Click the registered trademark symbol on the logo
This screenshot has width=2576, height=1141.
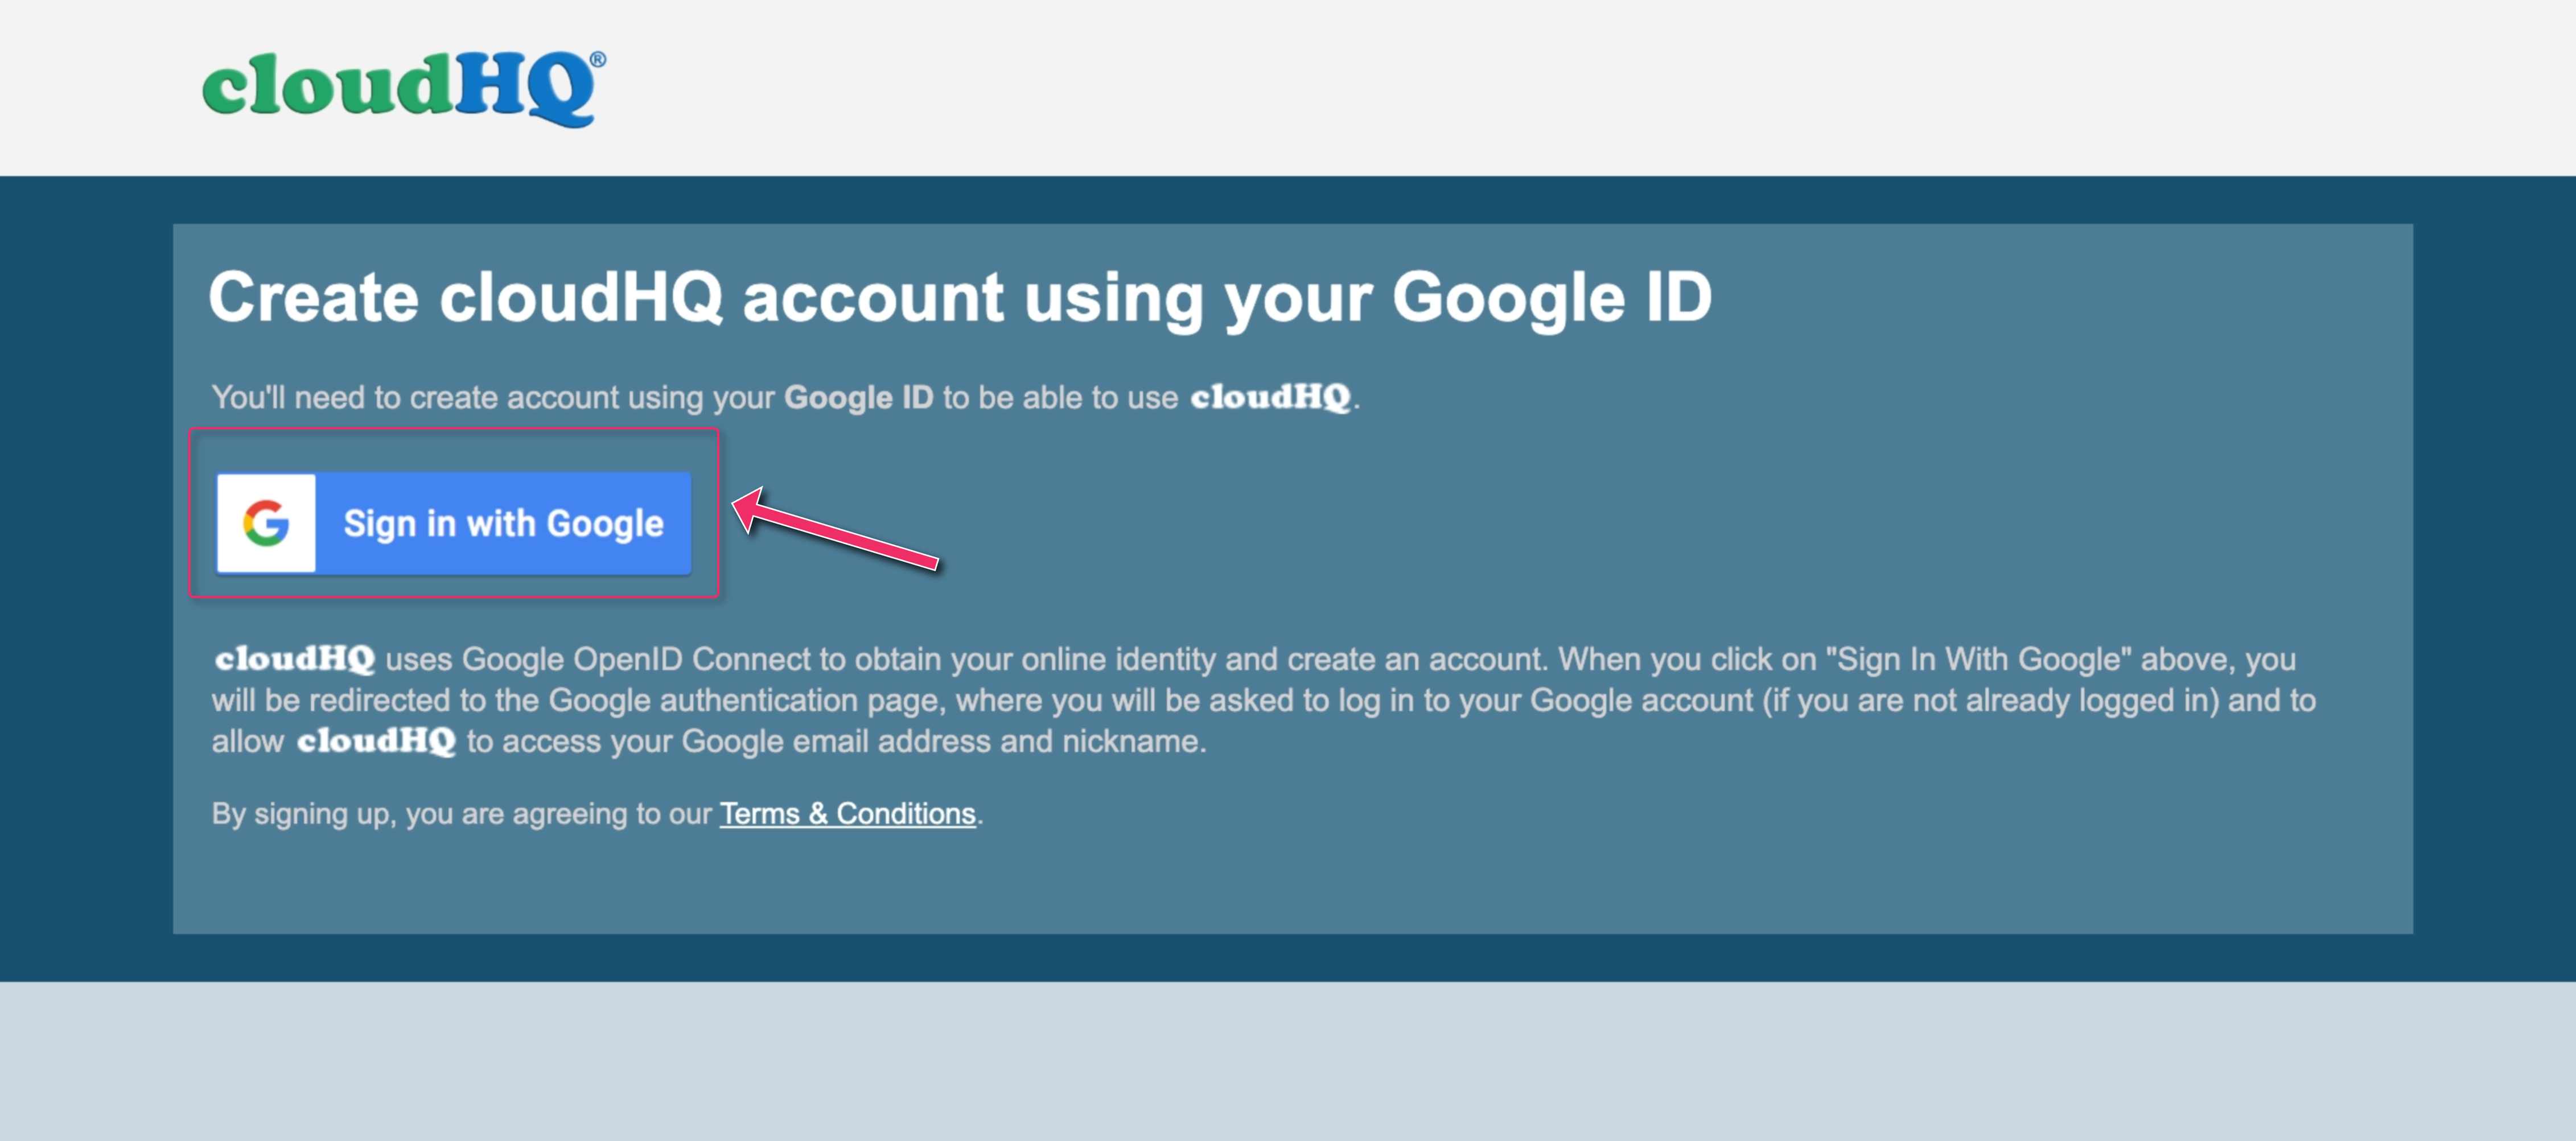[x=597, y=59]
